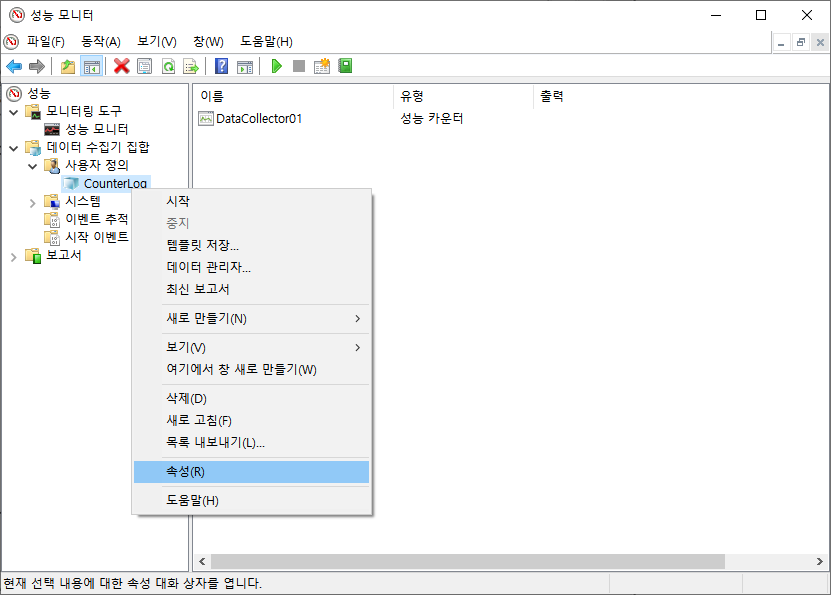Click new data collector set icon
The width and height of the screenshot is (831, 595).
click(322, 66)
